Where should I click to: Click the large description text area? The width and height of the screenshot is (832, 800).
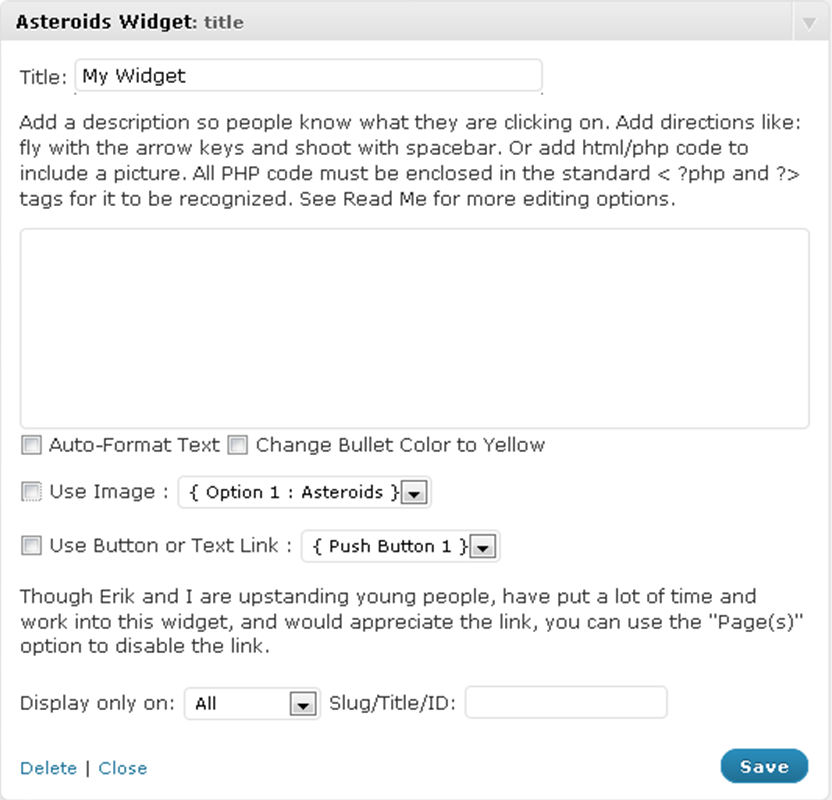pos(414,328)
